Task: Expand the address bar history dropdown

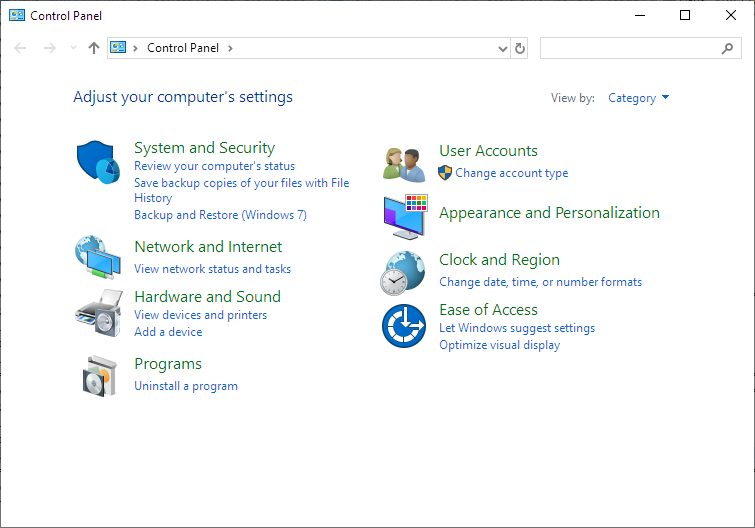Action: click(x=502, y=48)
